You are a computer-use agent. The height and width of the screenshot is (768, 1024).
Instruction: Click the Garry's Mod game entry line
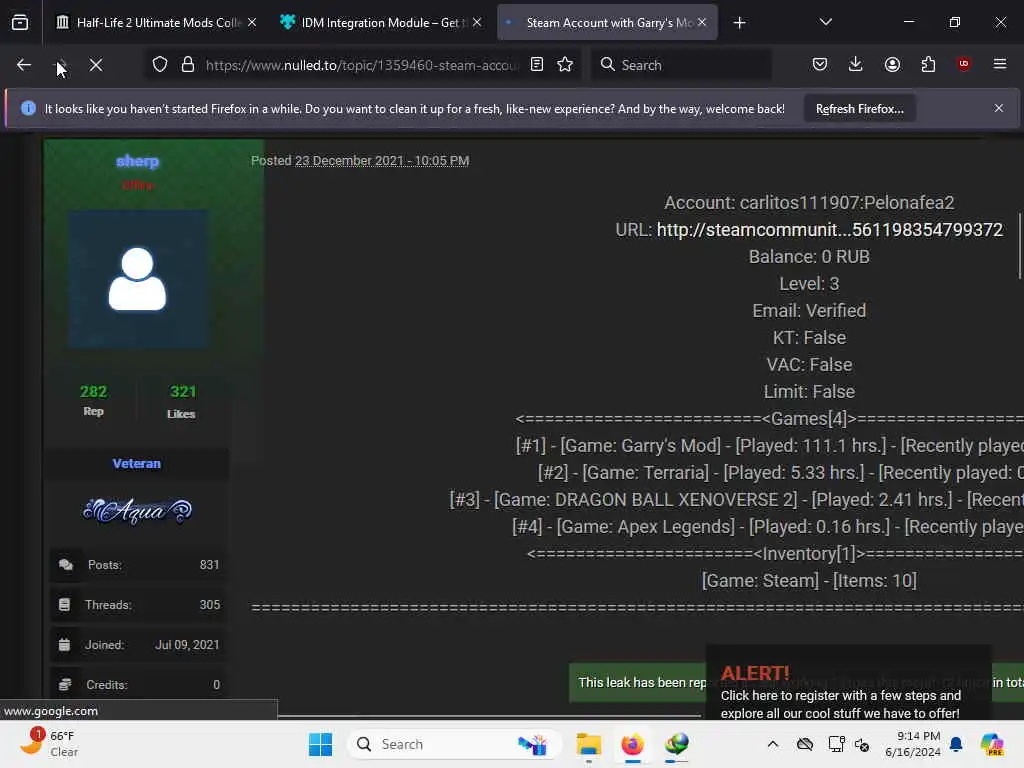coord(769,445)
